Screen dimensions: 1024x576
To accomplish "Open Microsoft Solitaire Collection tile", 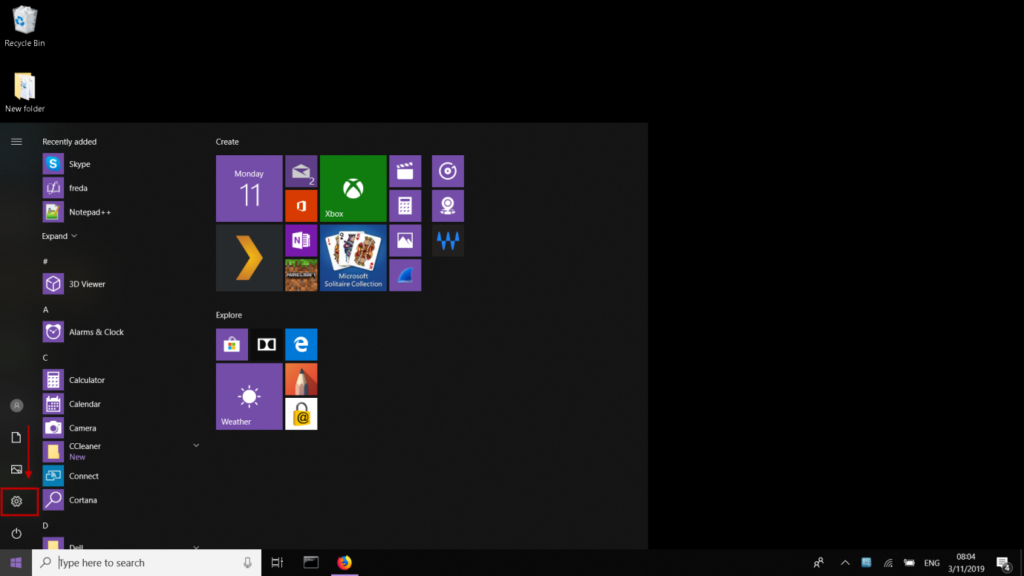I will [353, 258].
